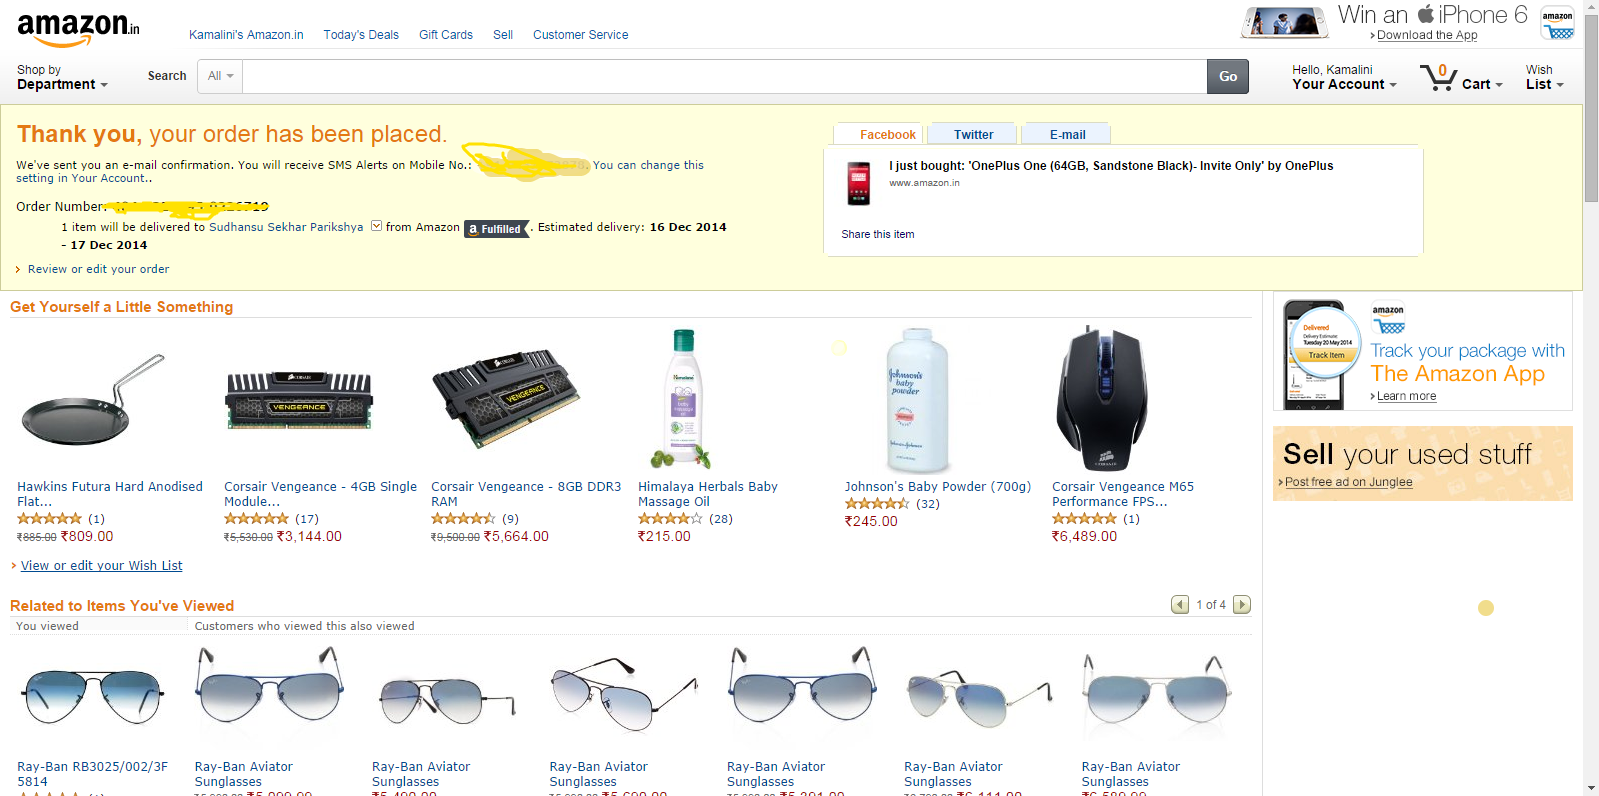Select the E-mail share tab

tap(1067, 135)
